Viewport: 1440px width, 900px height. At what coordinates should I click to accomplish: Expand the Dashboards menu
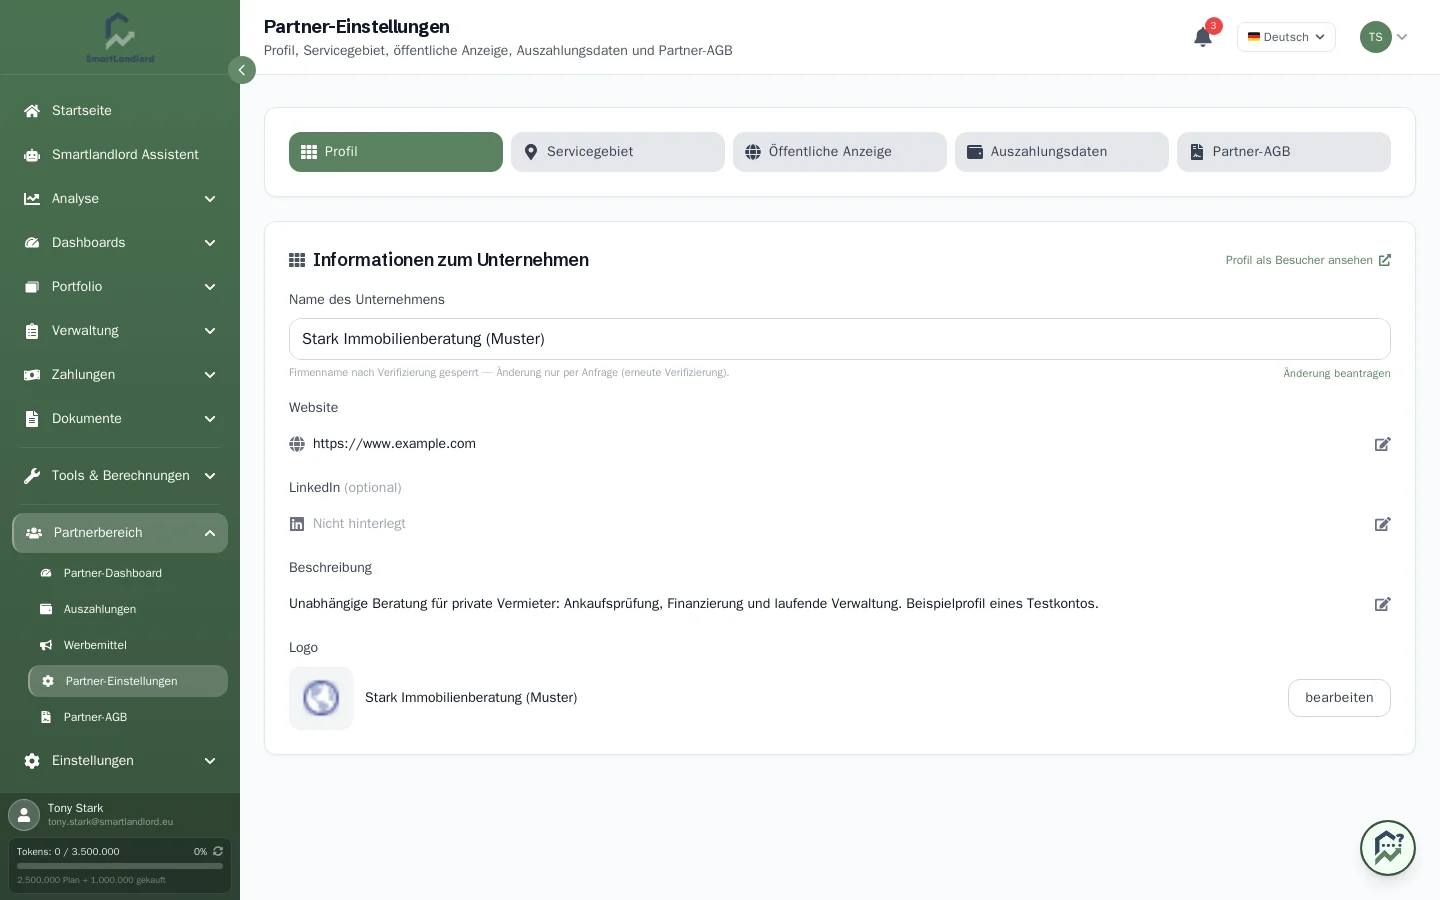pyautogui.click(x=120, y=243)
